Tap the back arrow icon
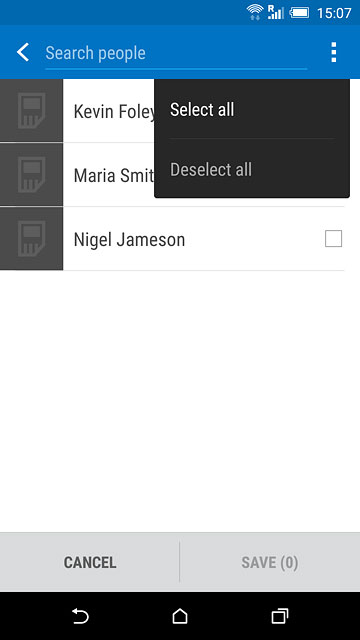Screen dimensions: 360x640 coord(23,53)
